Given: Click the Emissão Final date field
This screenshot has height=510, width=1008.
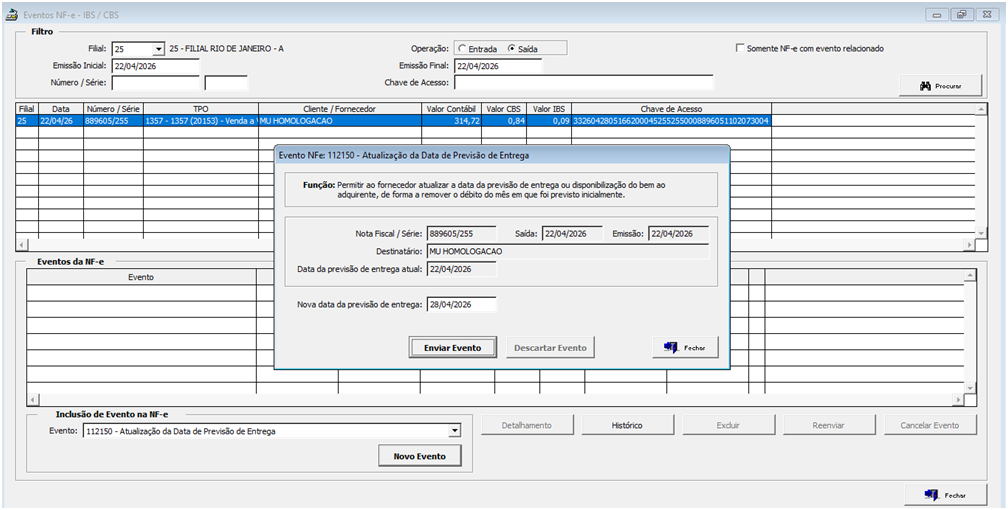Looking at the screenshot, I should pyautogui.click(x=497, y=66).
